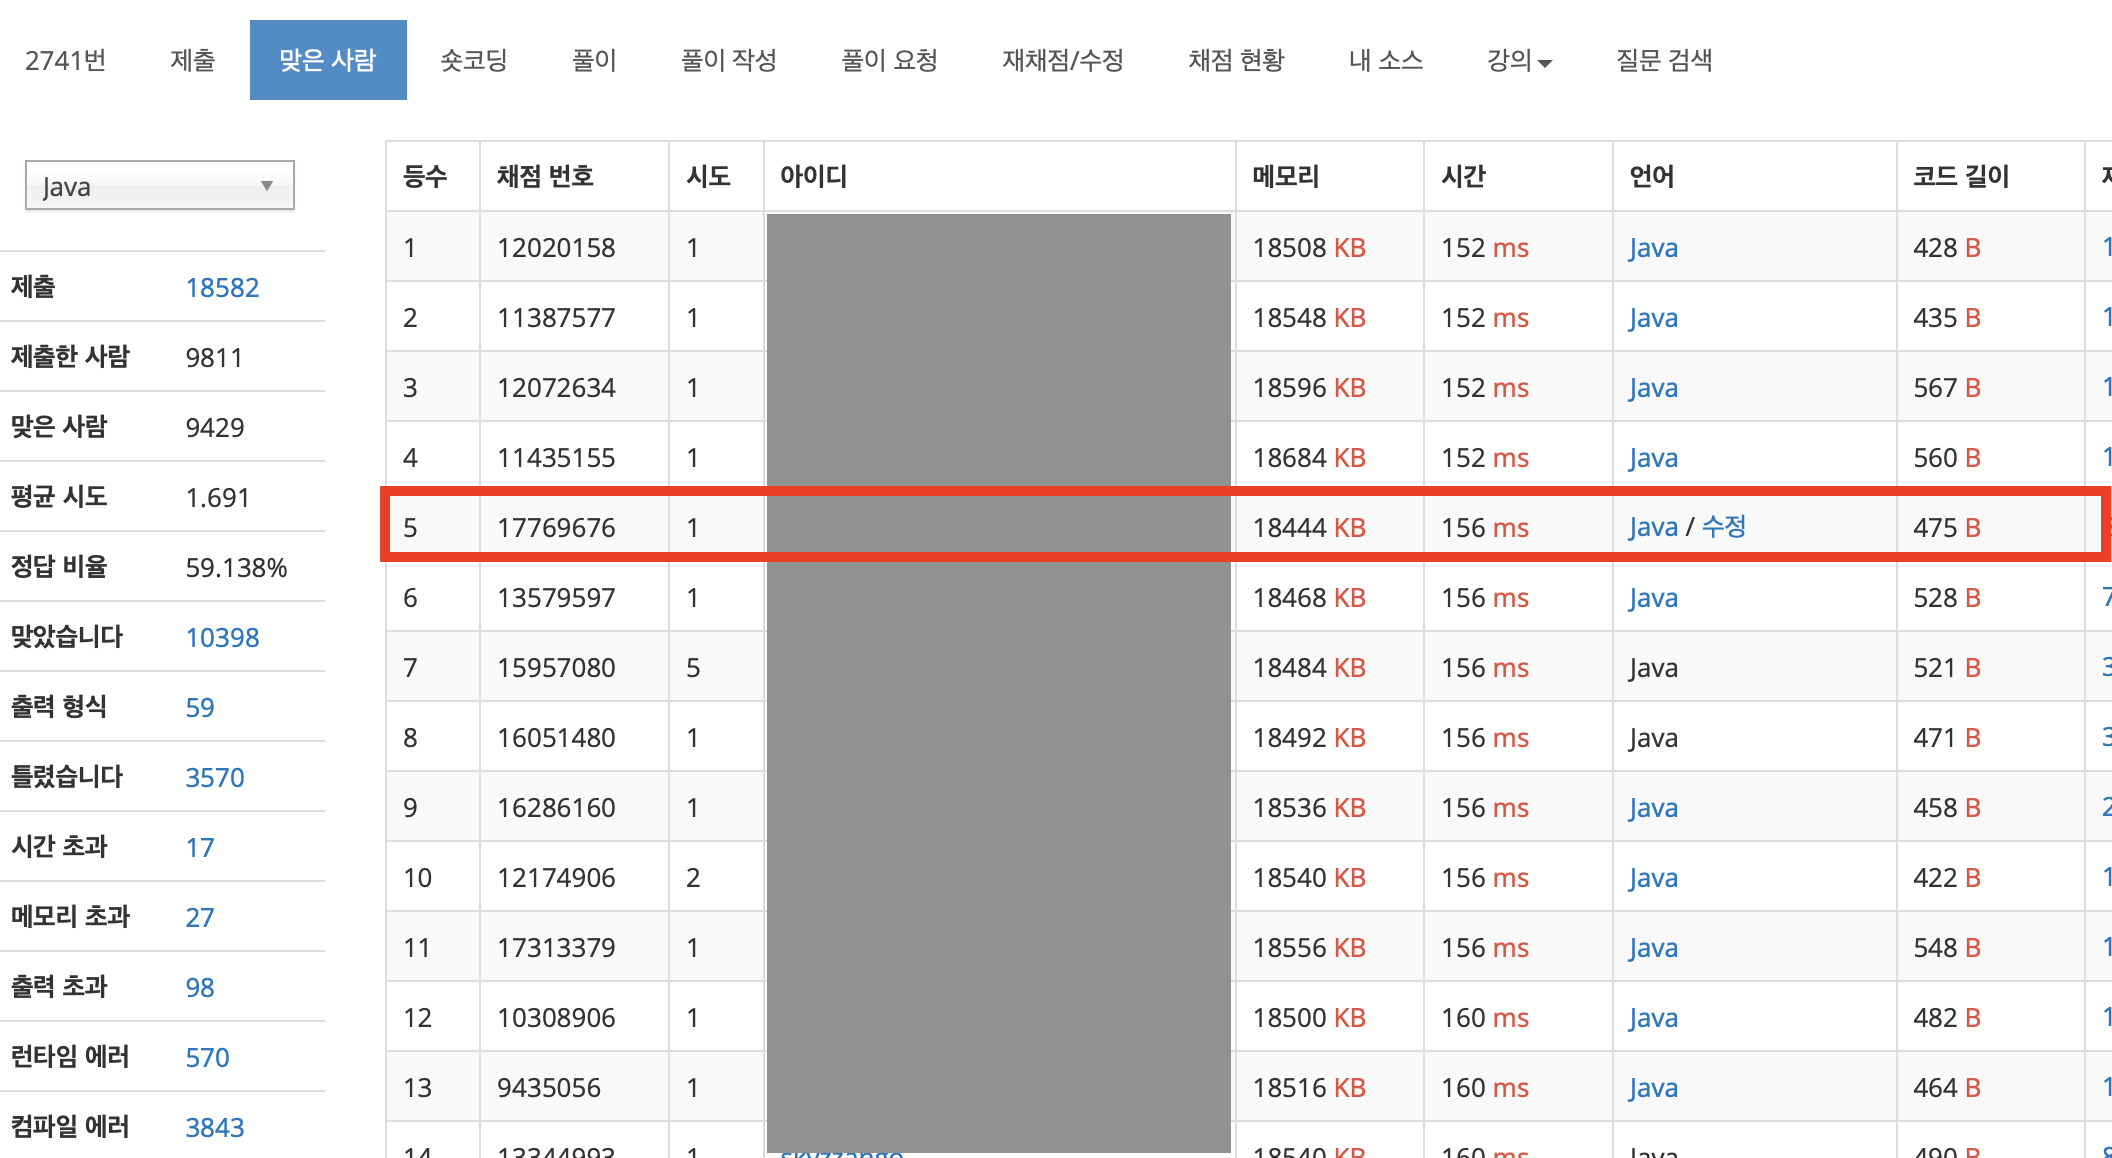Open the 틀렸습니다 count 3570 link

click(x=214, y=778)
